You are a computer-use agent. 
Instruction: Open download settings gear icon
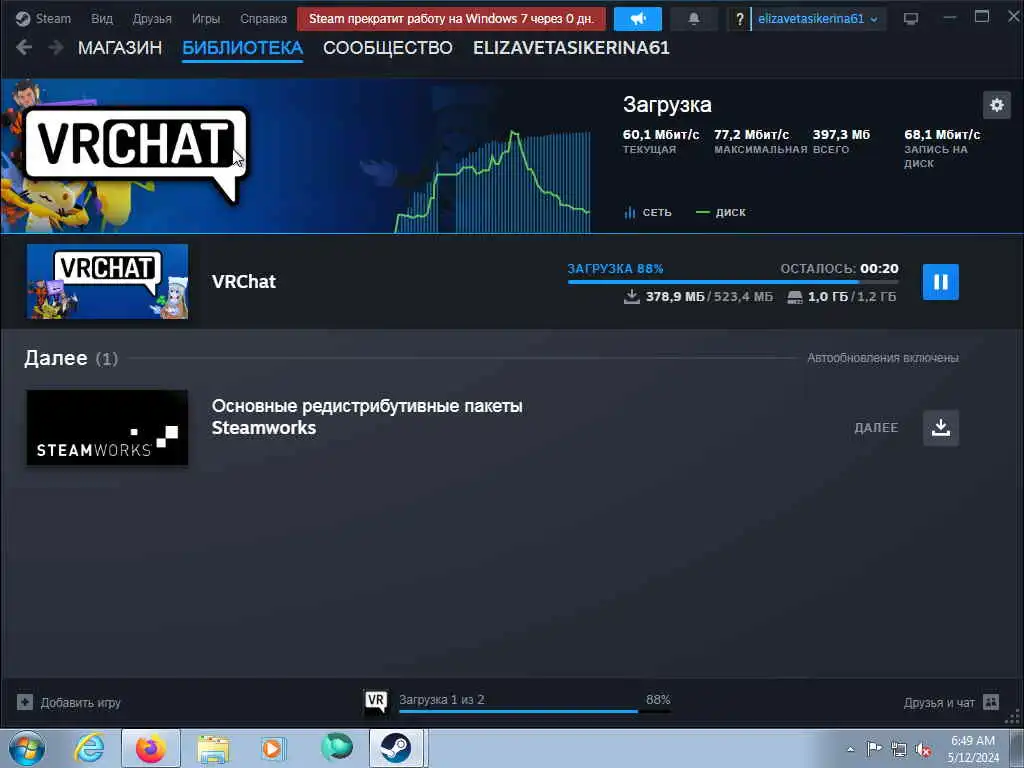[x=997, y=105]
